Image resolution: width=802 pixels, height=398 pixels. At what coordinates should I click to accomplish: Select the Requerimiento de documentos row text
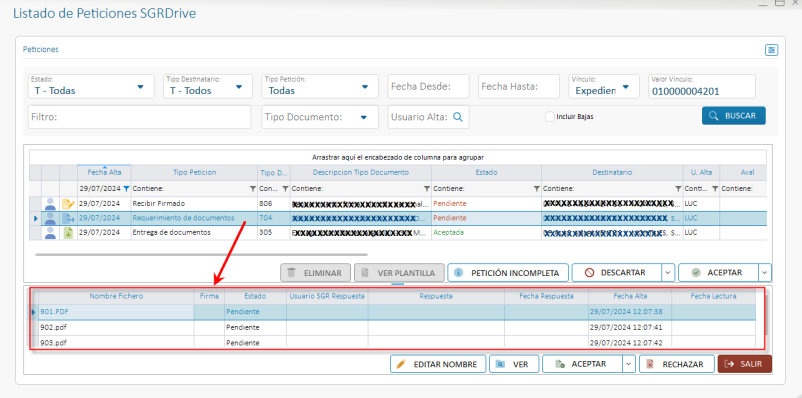[184, 218]
